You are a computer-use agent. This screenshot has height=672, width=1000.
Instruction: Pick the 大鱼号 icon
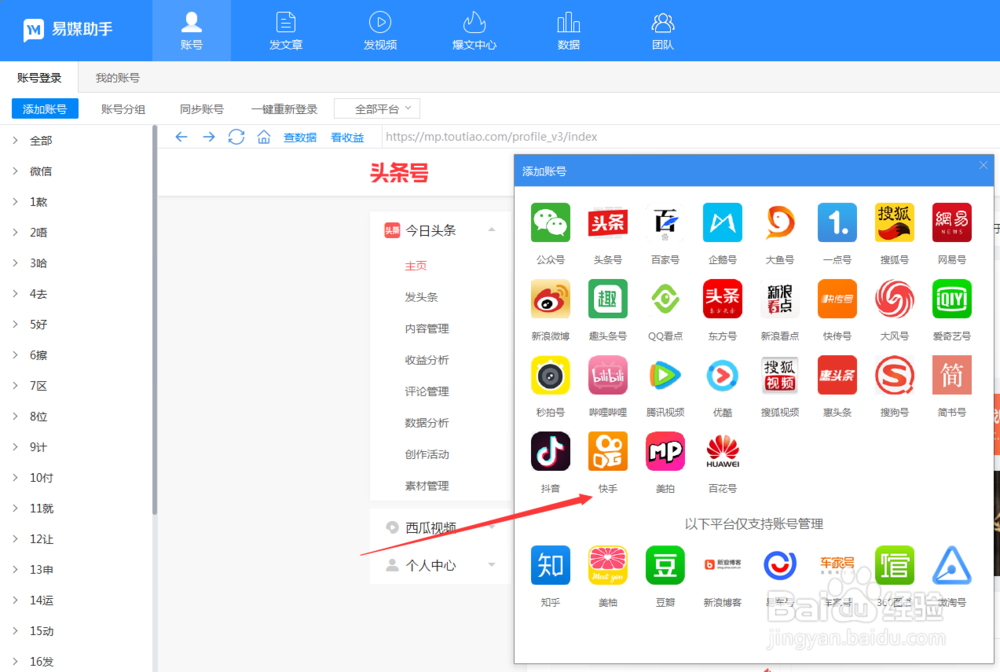(x=780, y=223)
